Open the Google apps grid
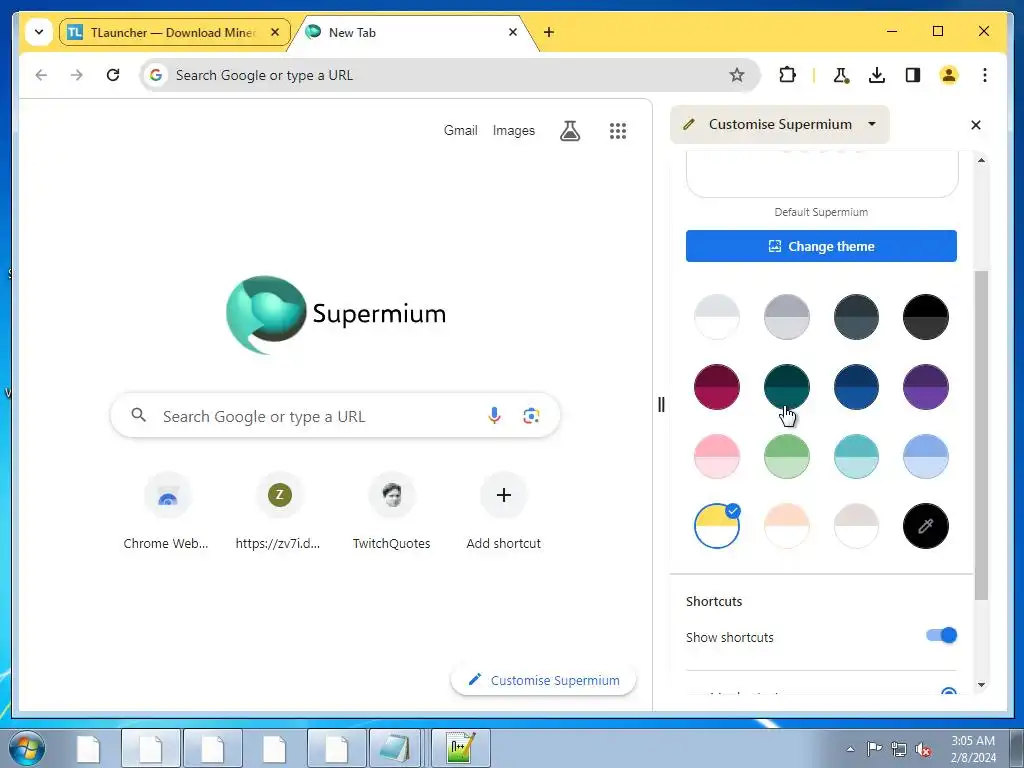This screenshot has height=768, width=1024. 618,131
